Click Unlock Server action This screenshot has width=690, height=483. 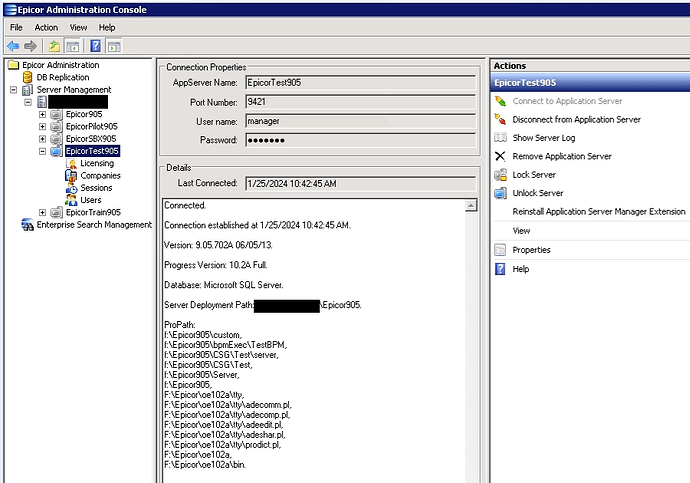coord(538,193)
